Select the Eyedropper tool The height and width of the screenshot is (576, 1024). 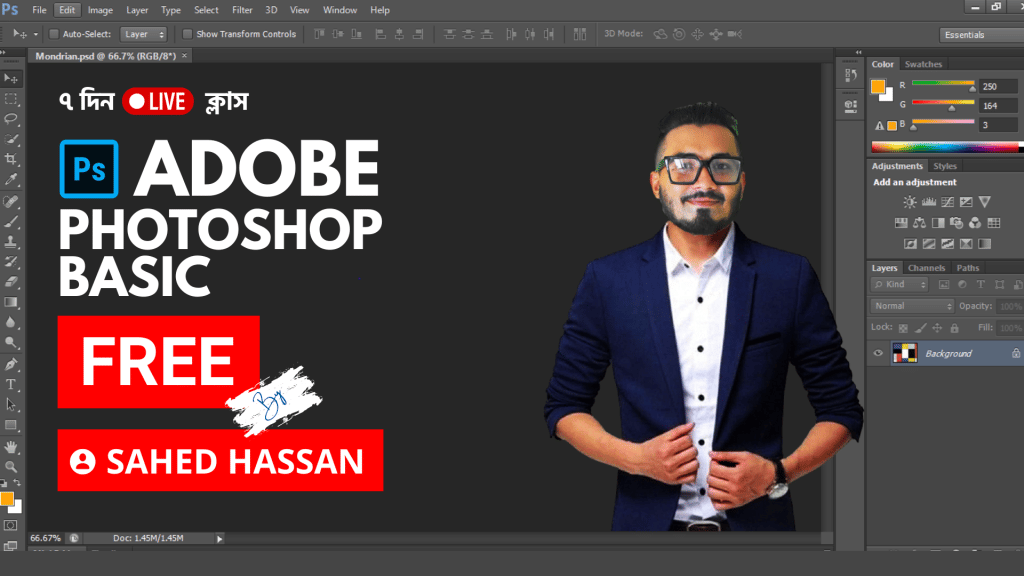pyautogui.click(x=11, y=180)
